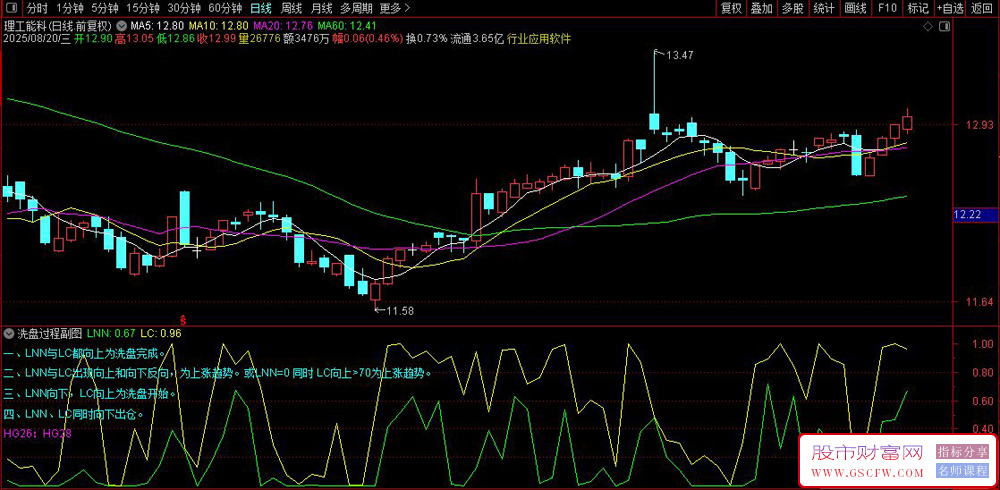Click the MA5: 12.80 indicator label
This screenshot has height=490, width=1000.
point(158,27)
